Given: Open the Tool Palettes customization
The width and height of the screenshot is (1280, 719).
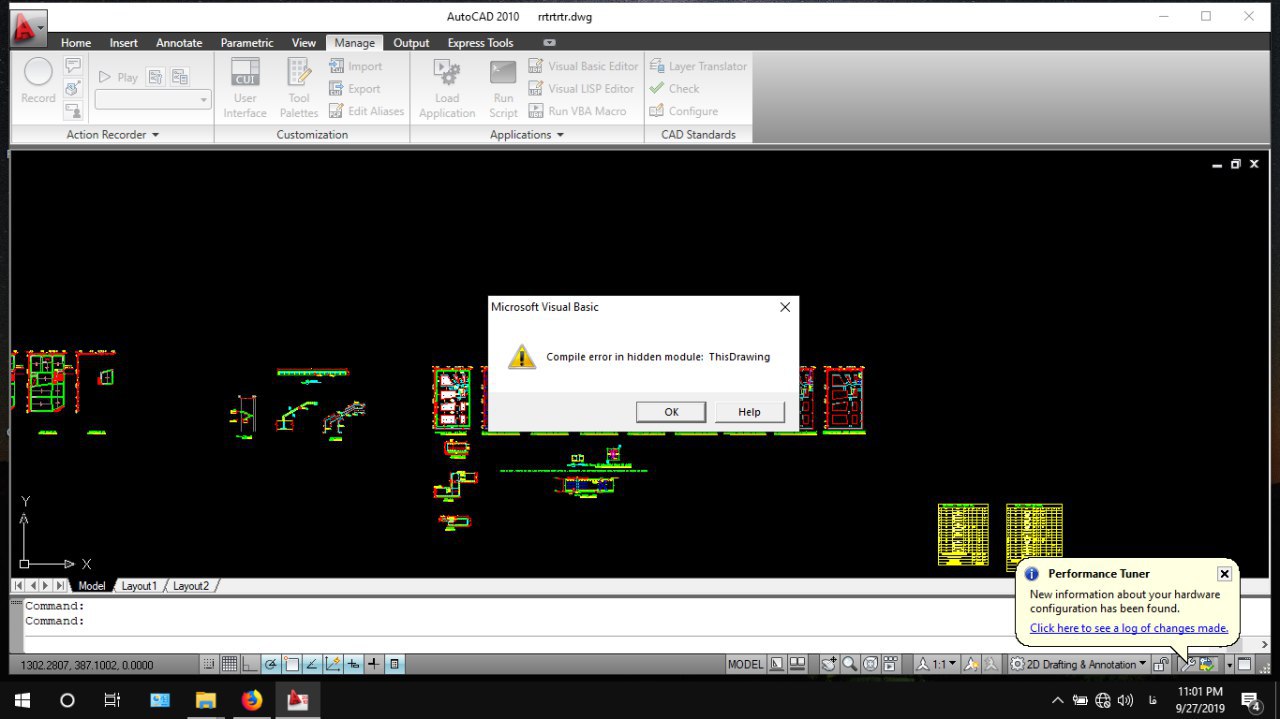Looking at the screenshot, I should coord(299,88).
